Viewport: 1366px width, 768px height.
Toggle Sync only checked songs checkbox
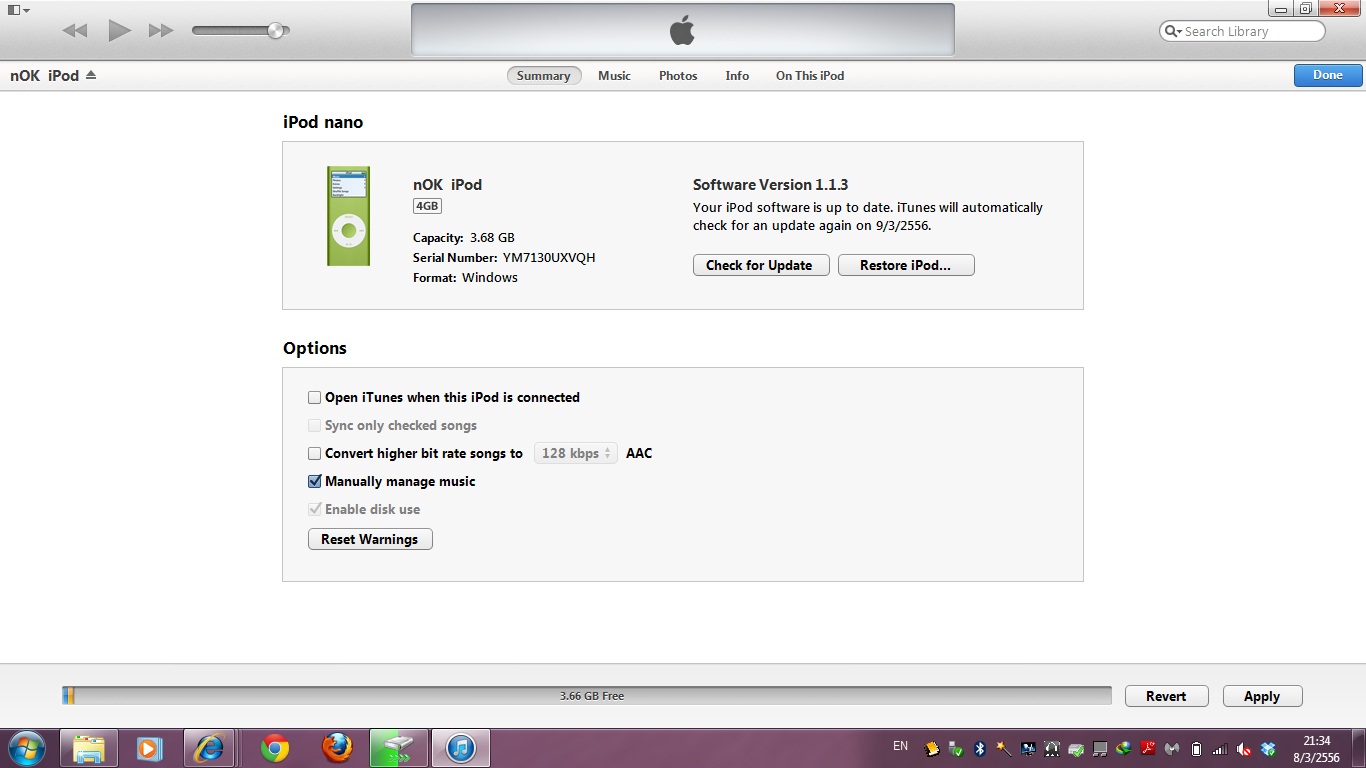coord(315,425)
